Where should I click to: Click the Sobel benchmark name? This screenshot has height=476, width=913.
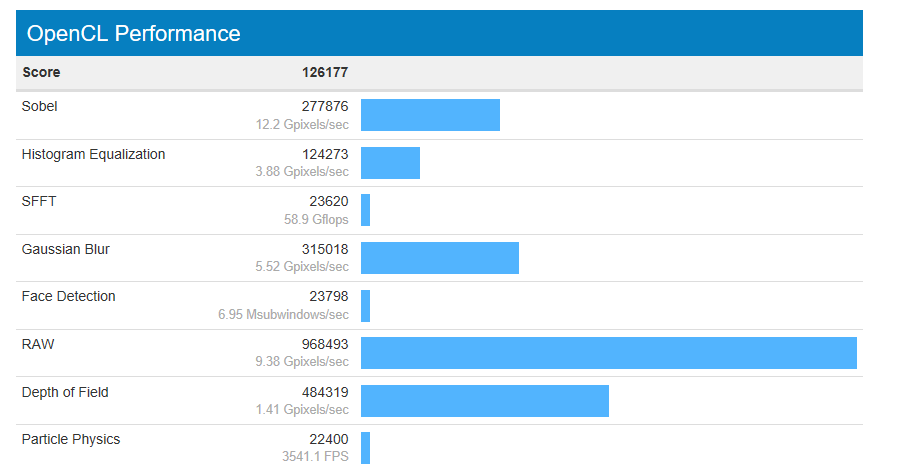point(40,106)
